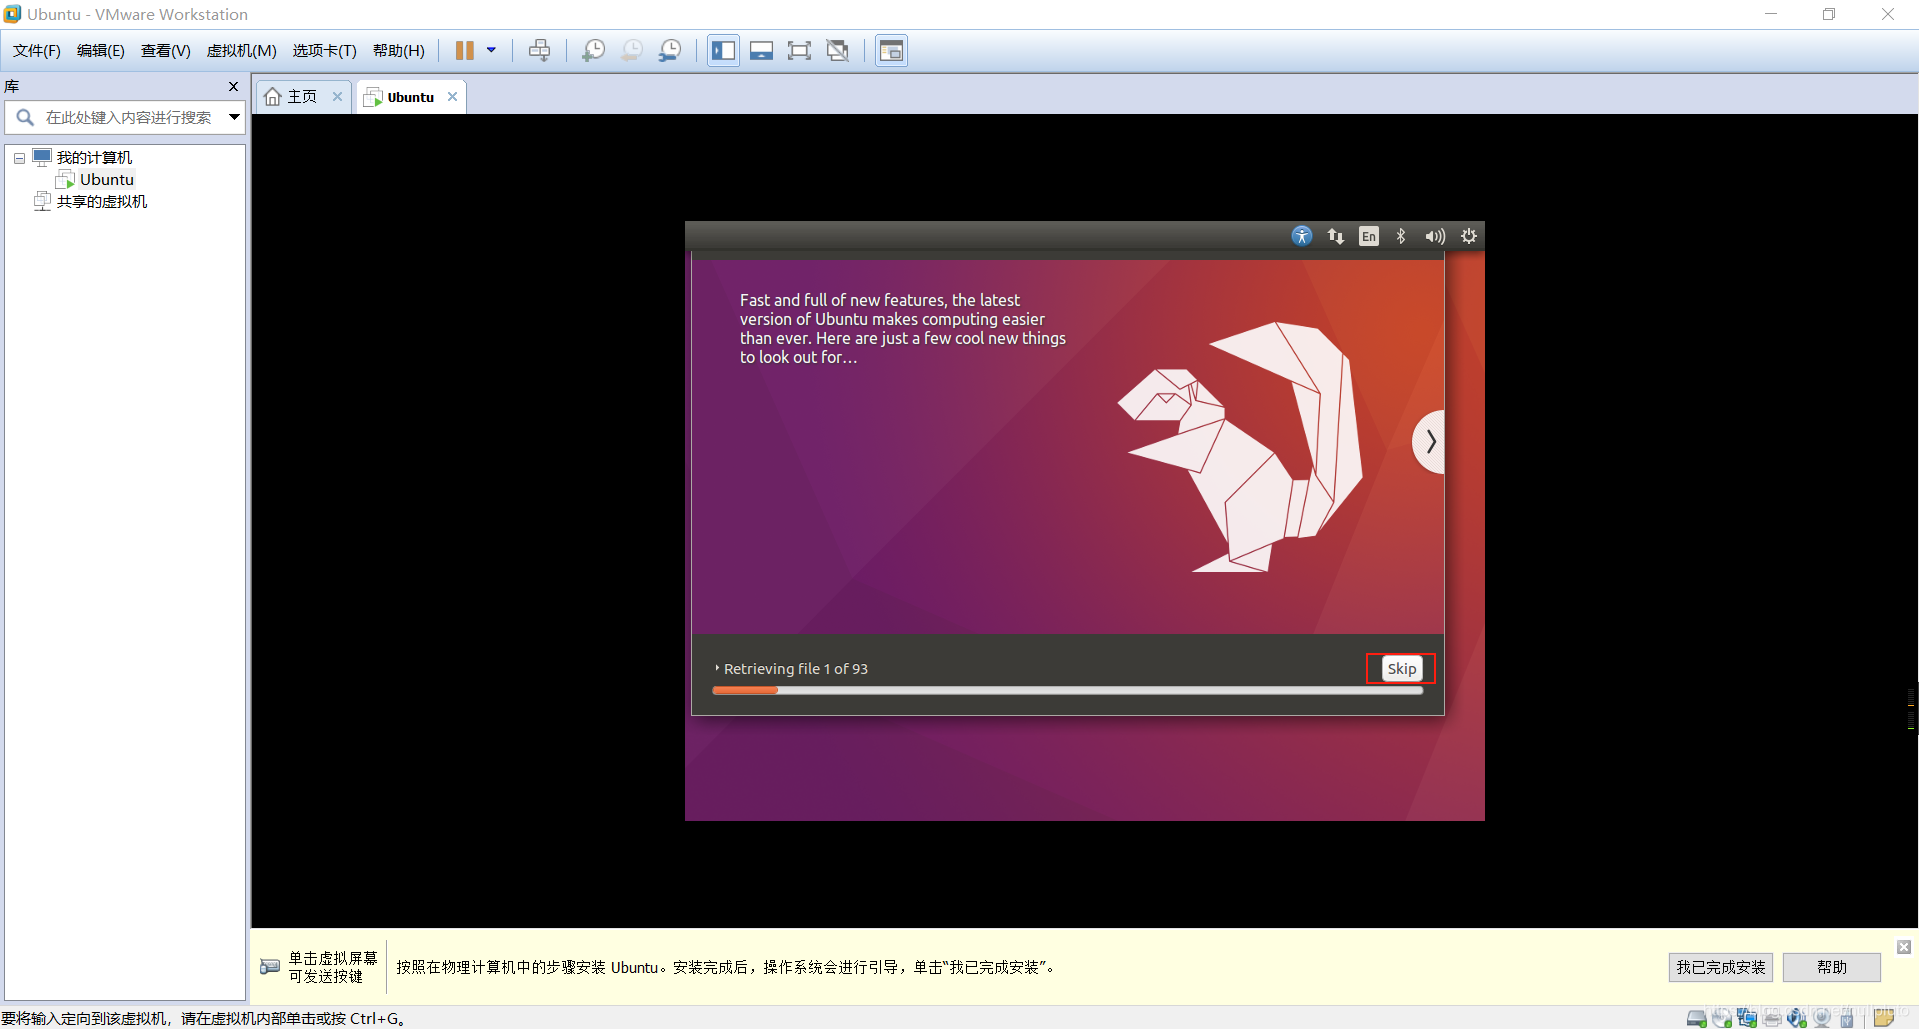This screenshot has width=1919, height=1029.
Task: Switch to Unity mode
Action: 837,50
